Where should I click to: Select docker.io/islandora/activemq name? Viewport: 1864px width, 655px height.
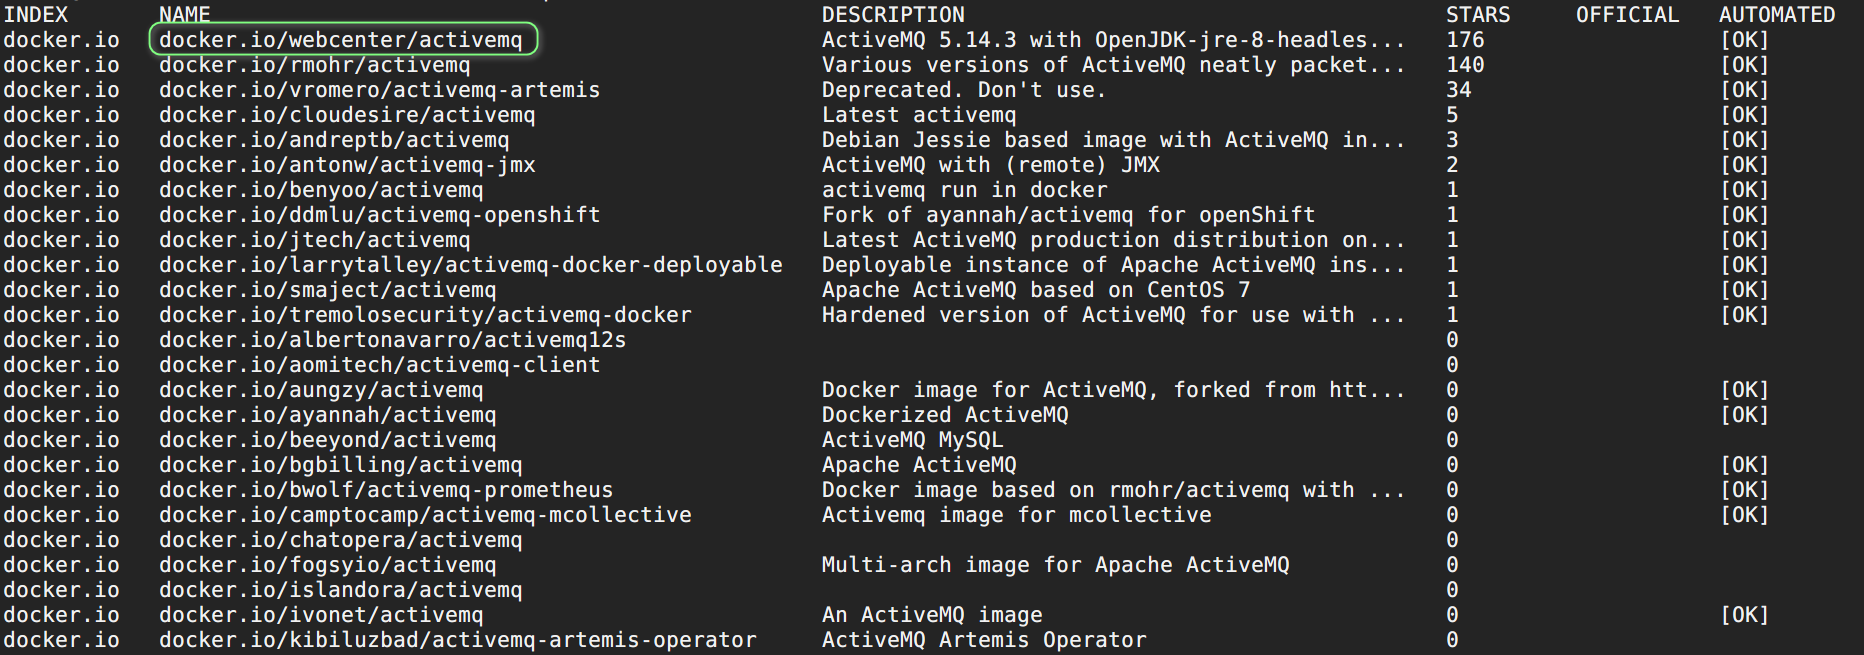click(x=341, y=590)
